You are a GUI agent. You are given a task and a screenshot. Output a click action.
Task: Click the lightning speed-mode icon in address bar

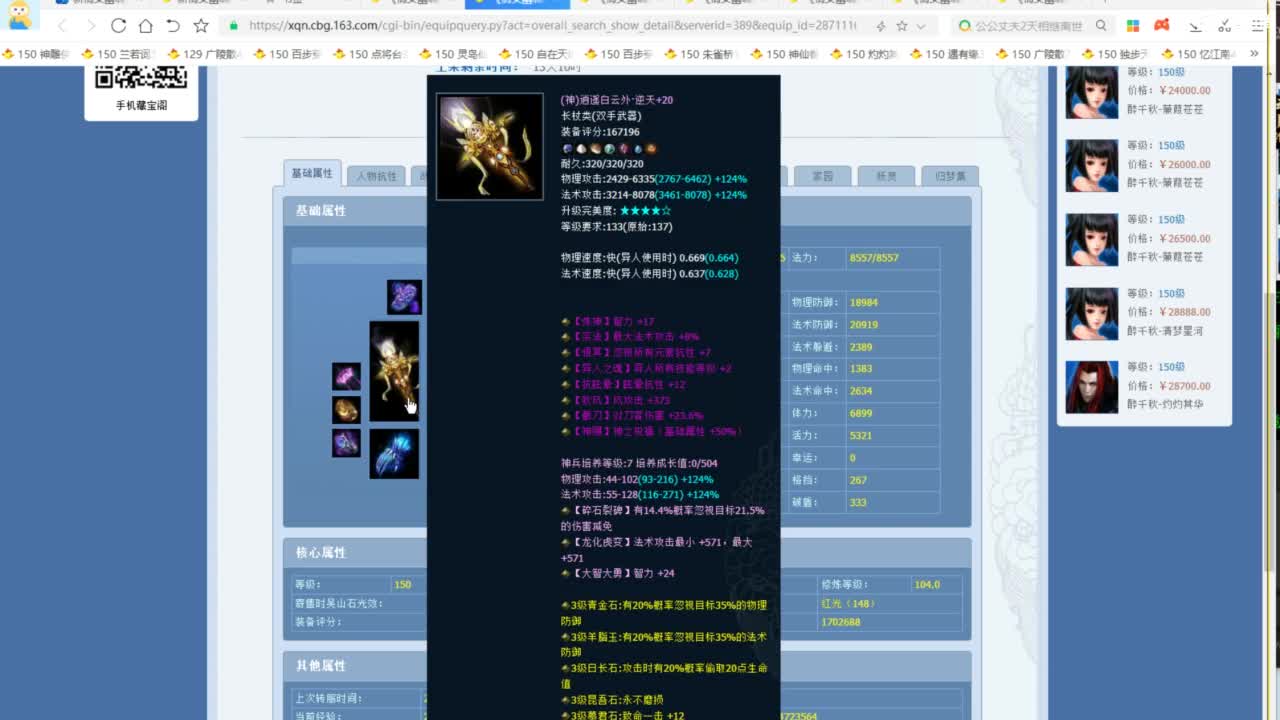pyautogui.click(x=880, y=26)
